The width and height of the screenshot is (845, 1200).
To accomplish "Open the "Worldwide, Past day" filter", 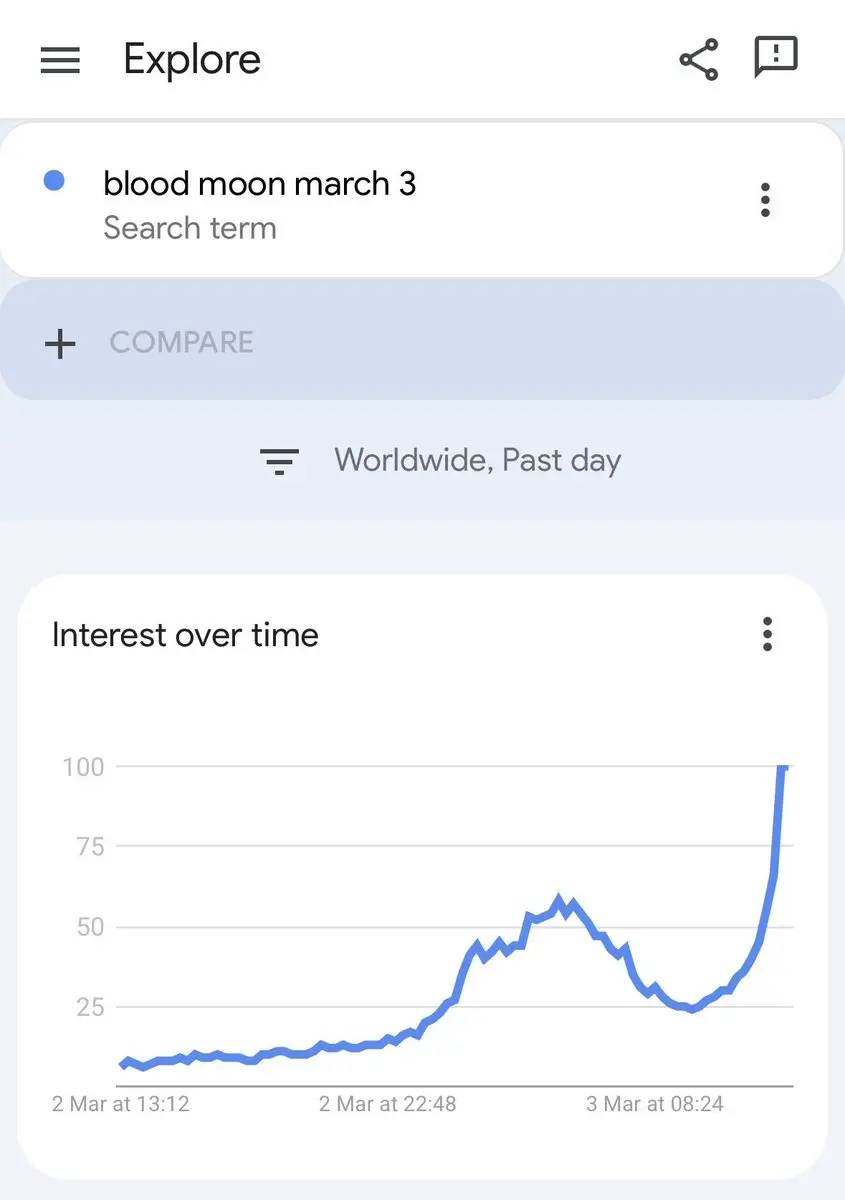I will [x=477, y=461].
